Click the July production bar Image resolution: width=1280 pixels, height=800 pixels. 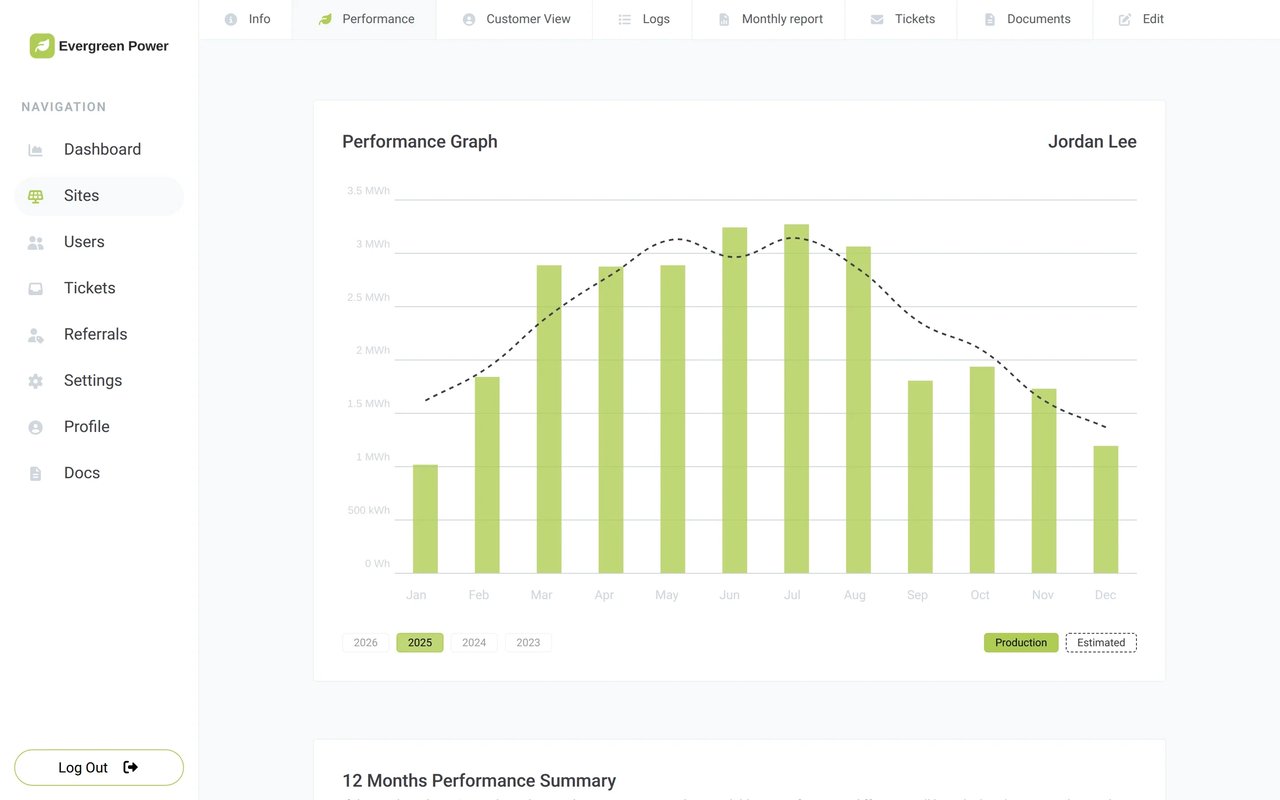click(x=796, y=399)
